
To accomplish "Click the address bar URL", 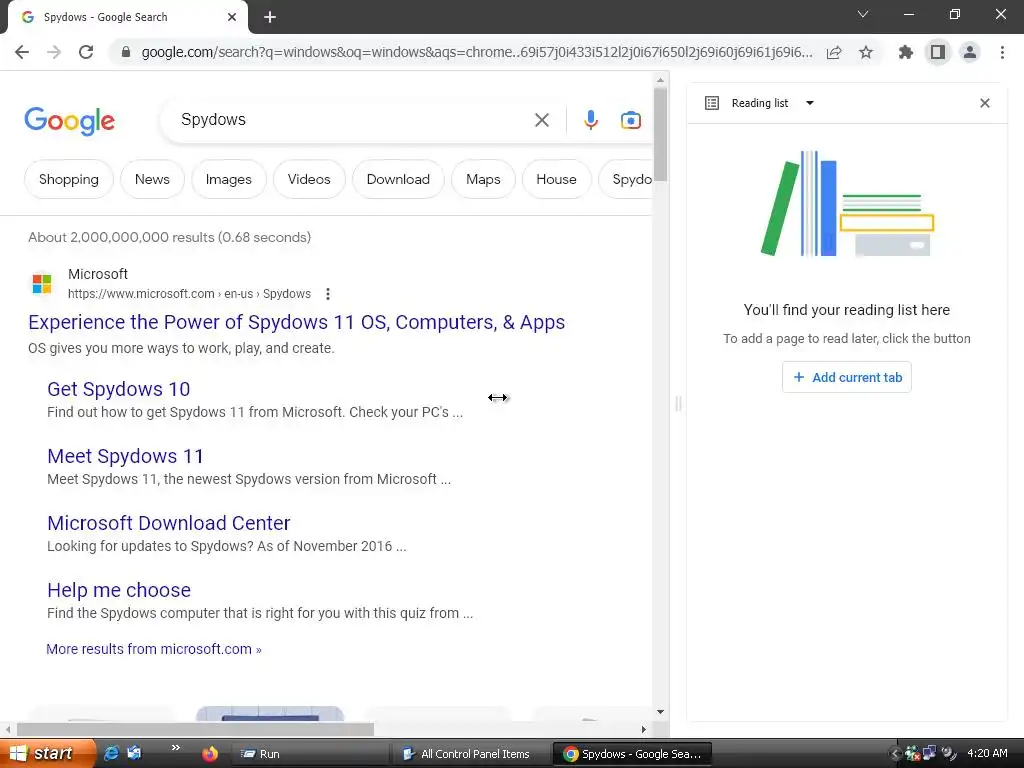I will coord(477,52).
